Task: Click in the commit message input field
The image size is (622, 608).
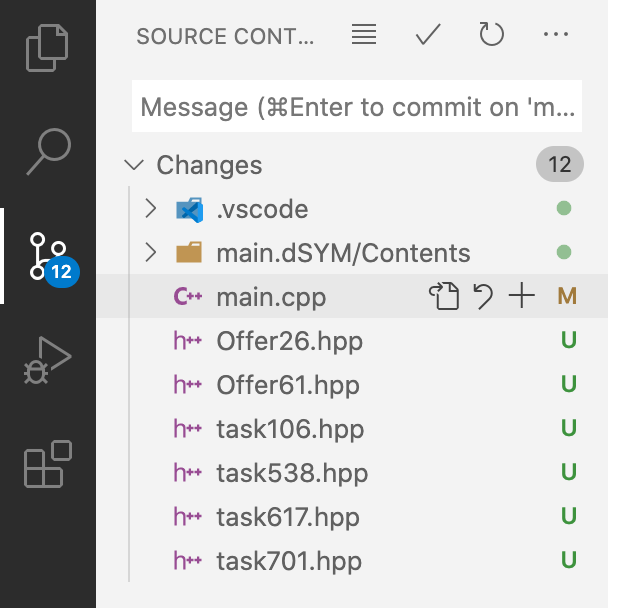Action: tap(356, 107)
